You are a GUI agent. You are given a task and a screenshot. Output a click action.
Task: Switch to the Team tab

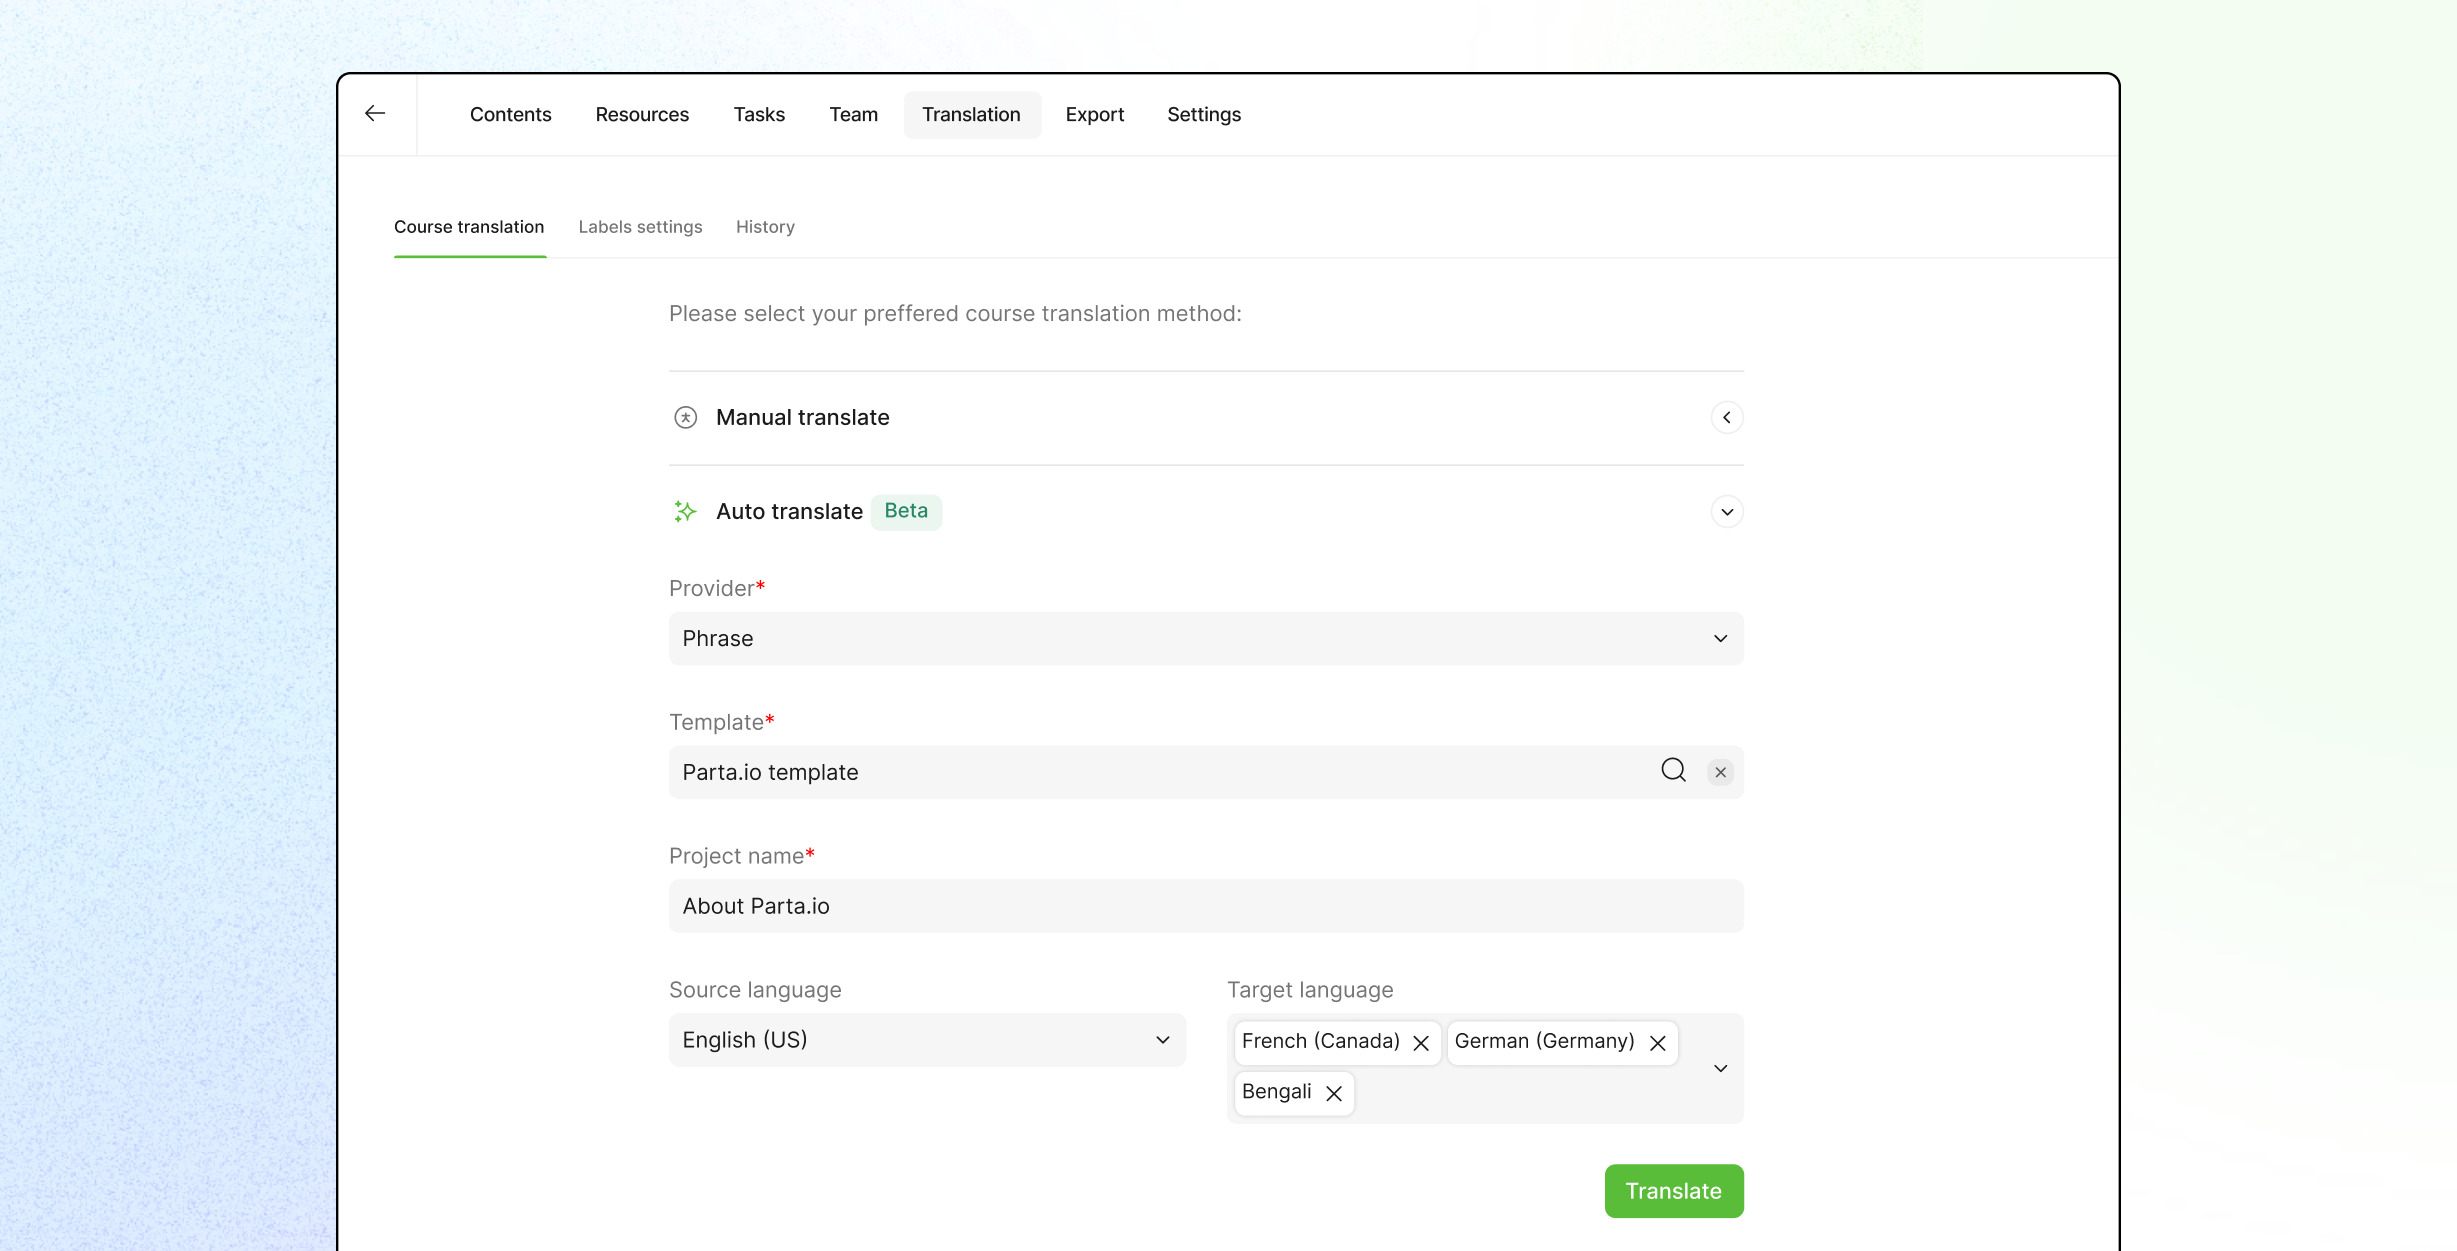click(x=853, y=114)
